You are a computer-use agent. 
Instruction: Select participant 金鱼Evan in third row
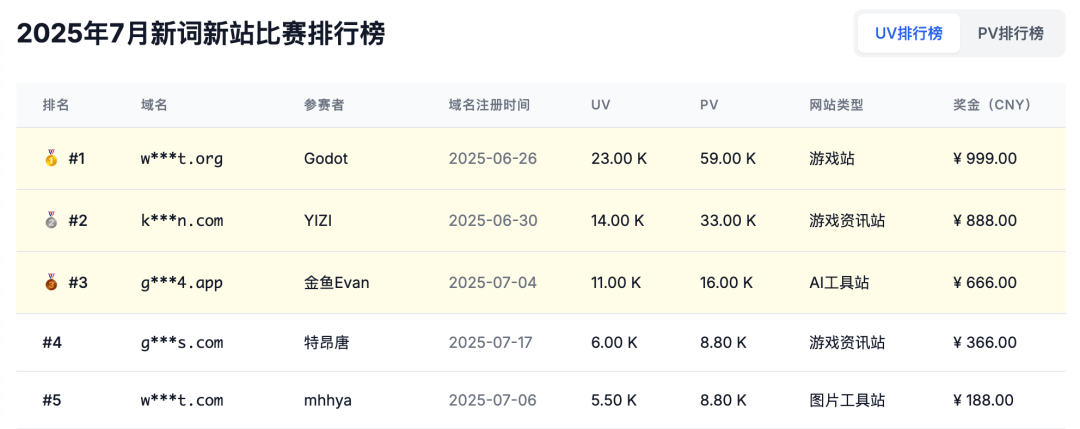(x=337, y=282)
